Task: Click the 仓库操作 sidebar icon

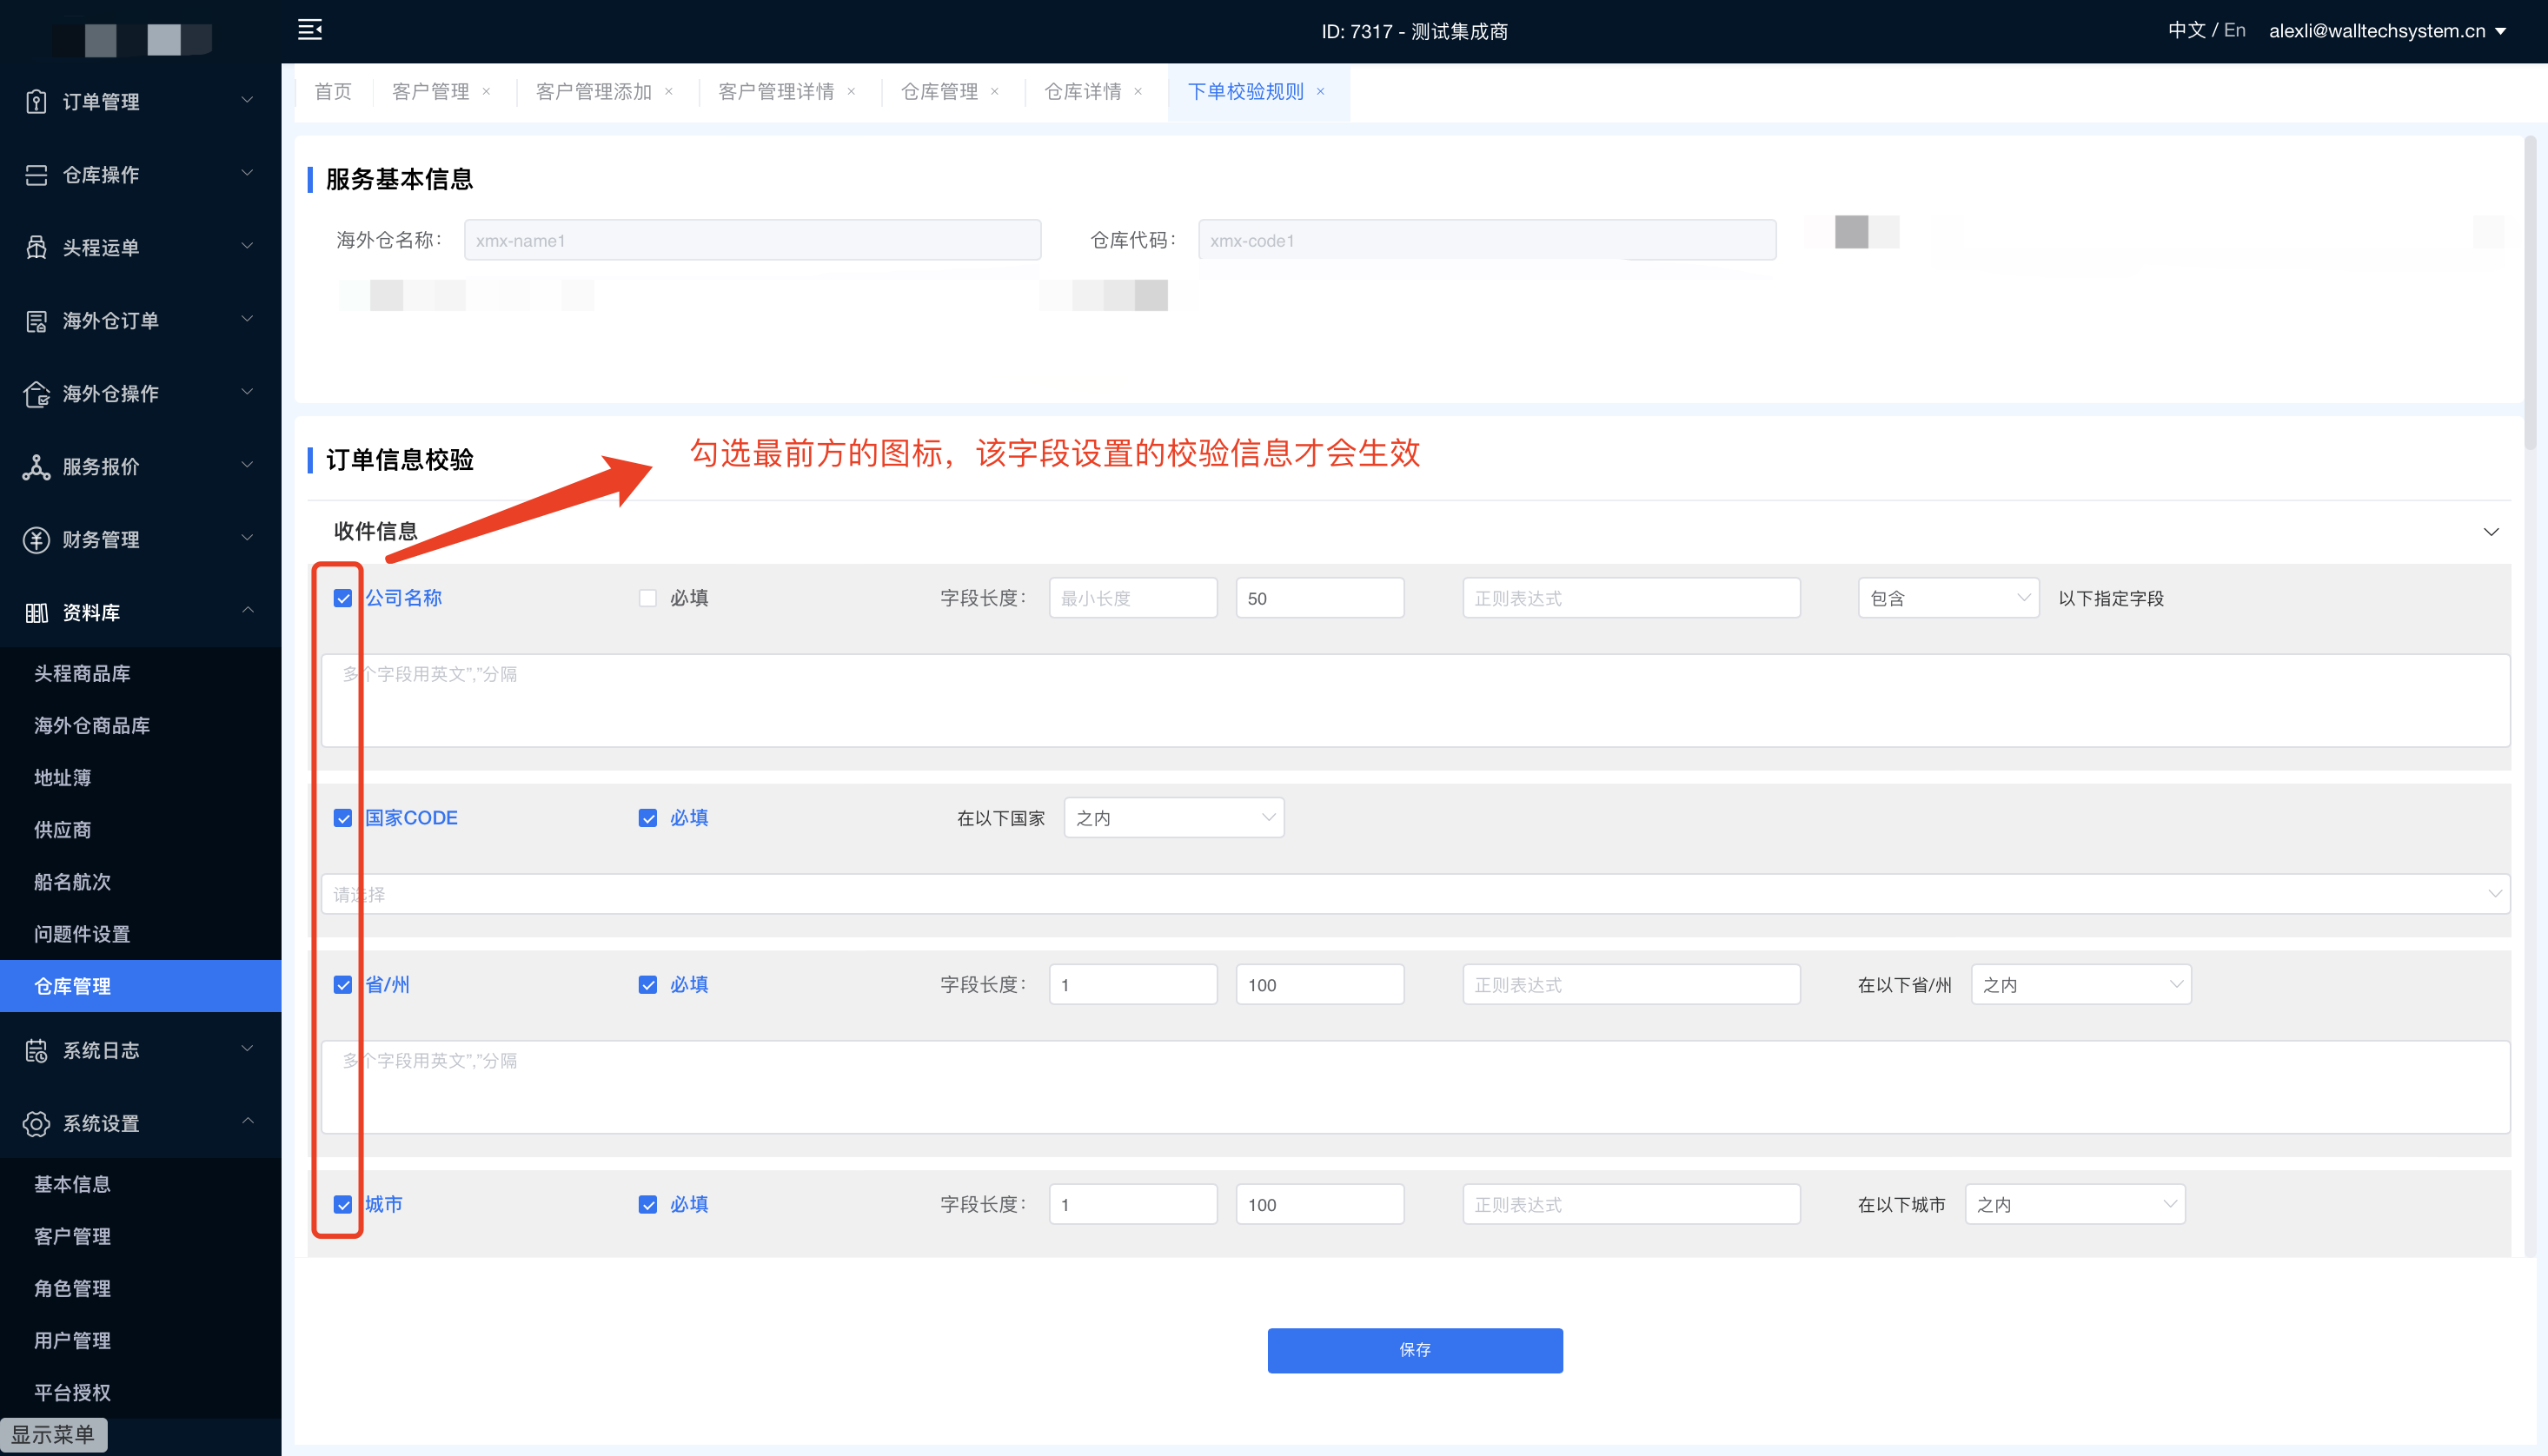Action: (x=36, y=175)
